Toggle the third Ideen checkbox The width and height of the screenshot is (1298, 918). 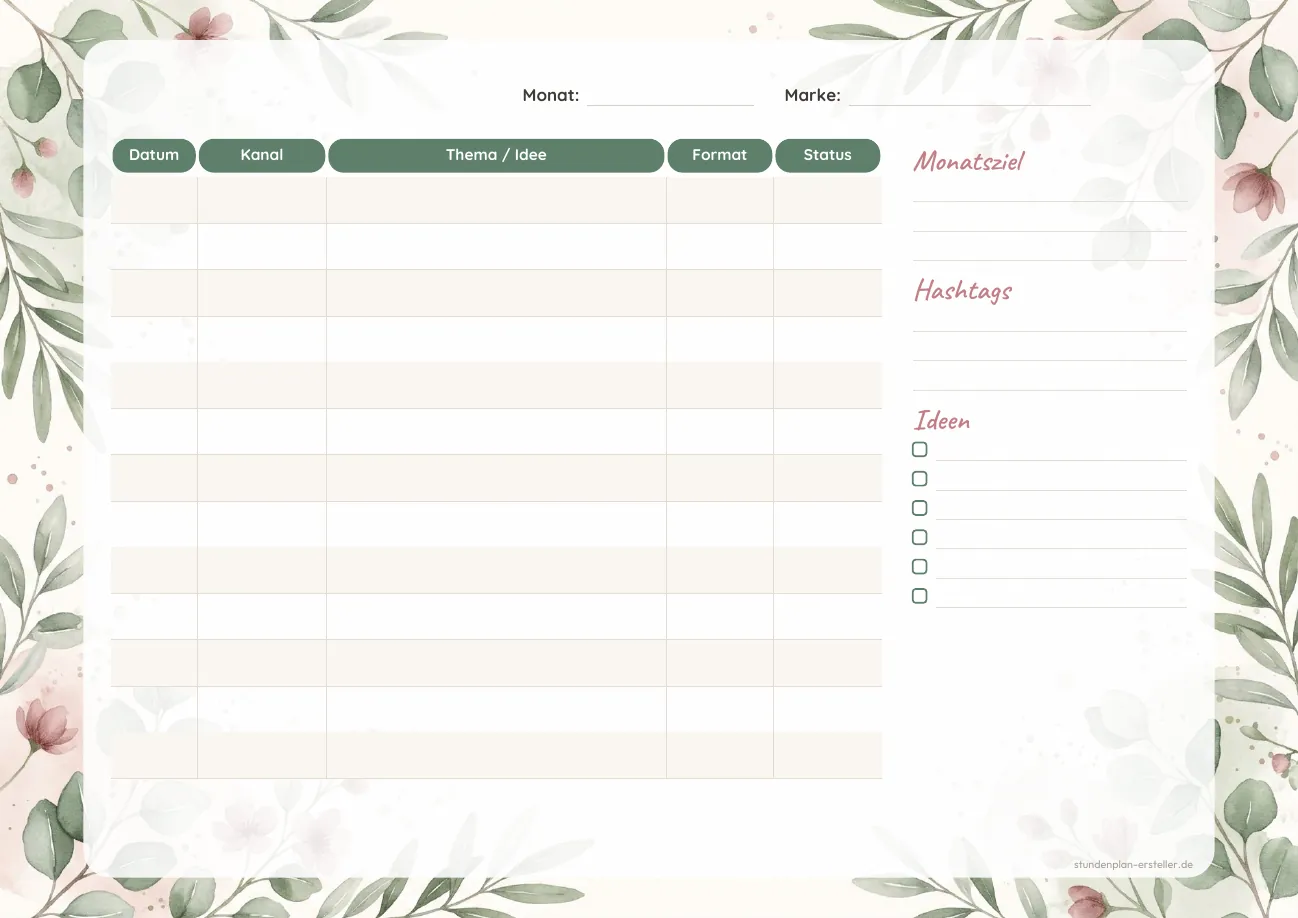click(x=920, y=508)
